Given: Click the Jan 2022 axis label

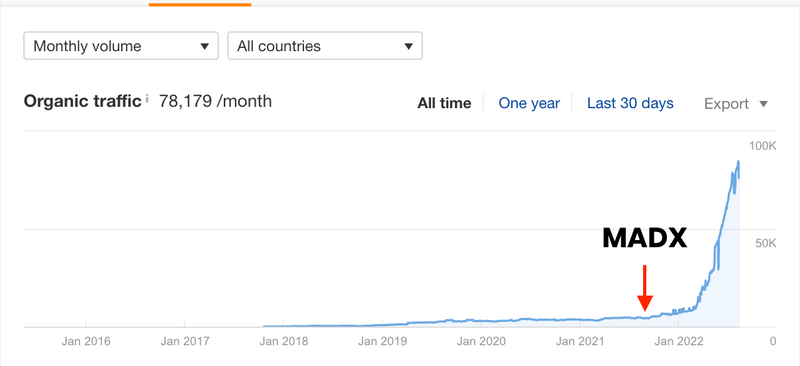Looking at the screenshot, I should 678,341.
